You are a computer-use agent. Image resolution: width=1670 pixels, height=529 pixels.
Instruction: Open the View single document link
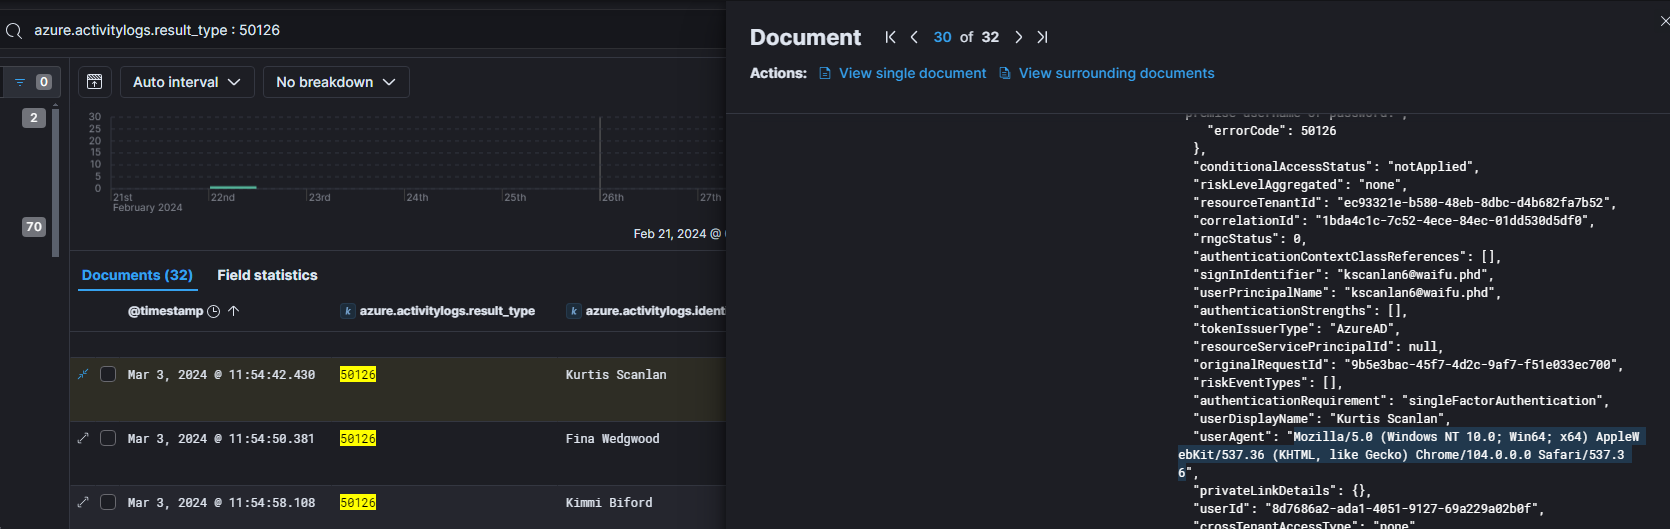point(903,73)
